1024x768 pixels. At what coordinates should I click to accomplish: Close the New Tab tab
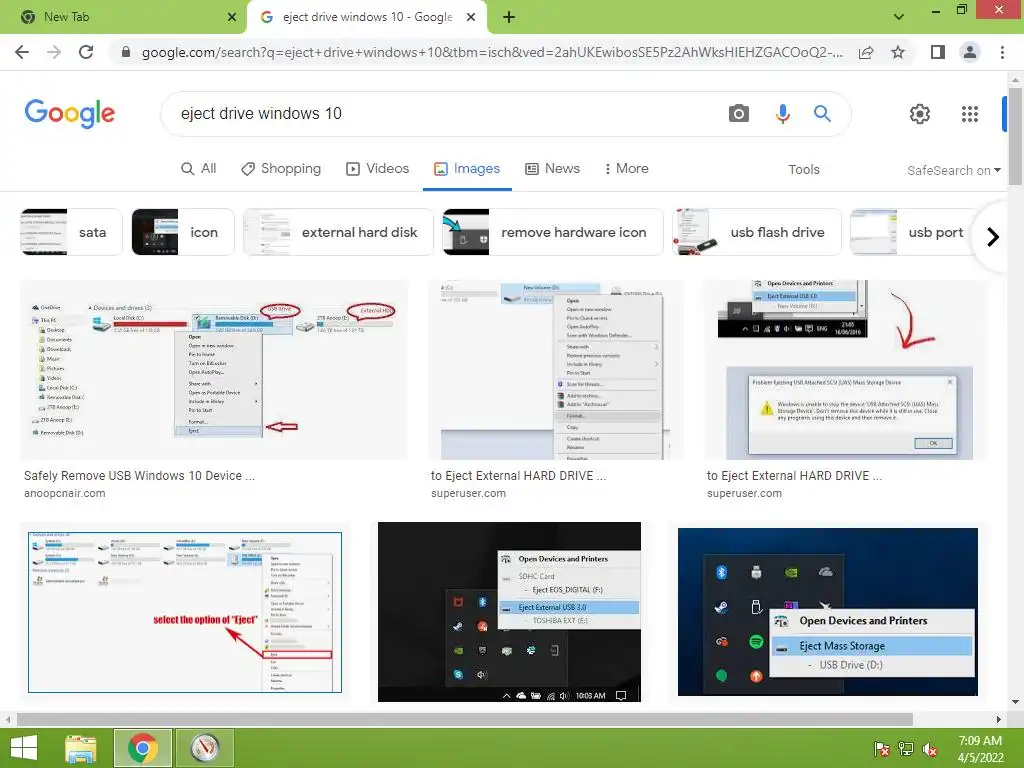point(232,17)
